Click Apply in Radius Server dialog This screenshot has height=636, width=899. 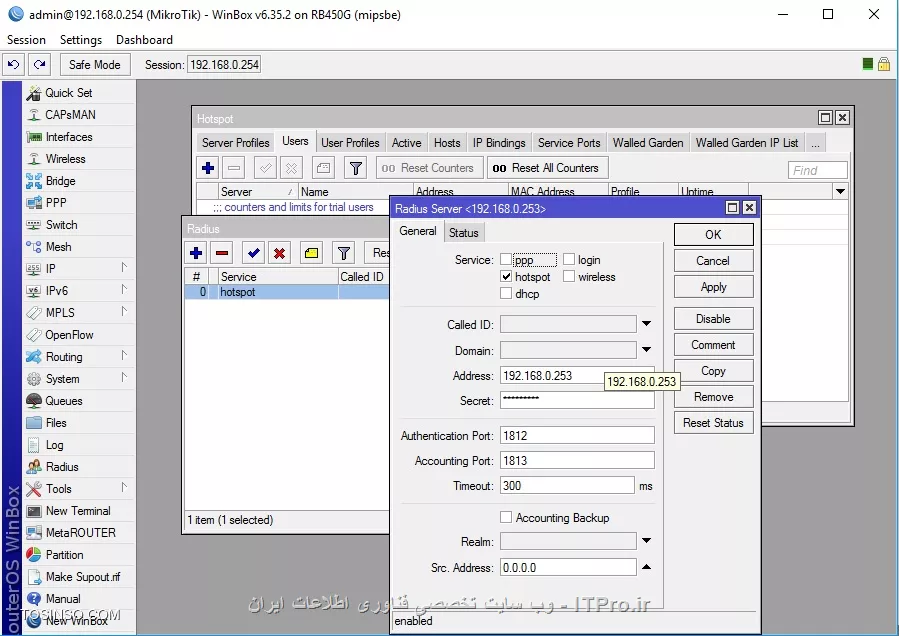pos(713,287)
